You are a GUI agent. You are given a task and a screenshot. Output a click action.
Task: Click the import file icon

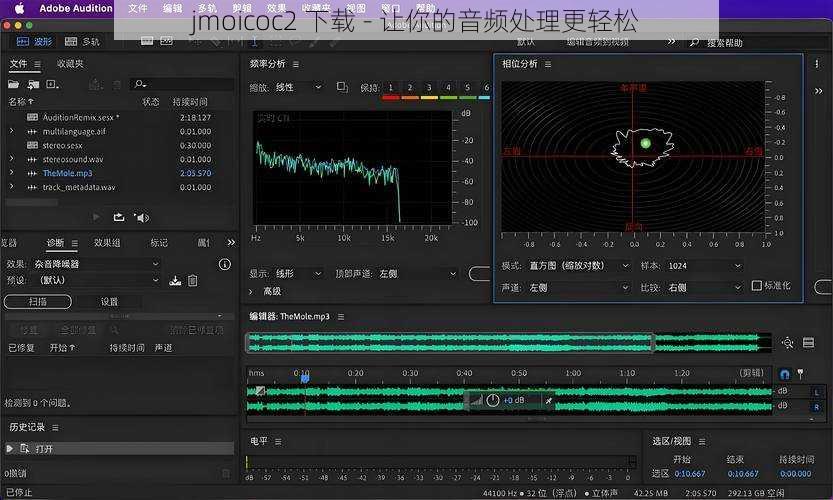pyautogui.click(x=33, y=84)
